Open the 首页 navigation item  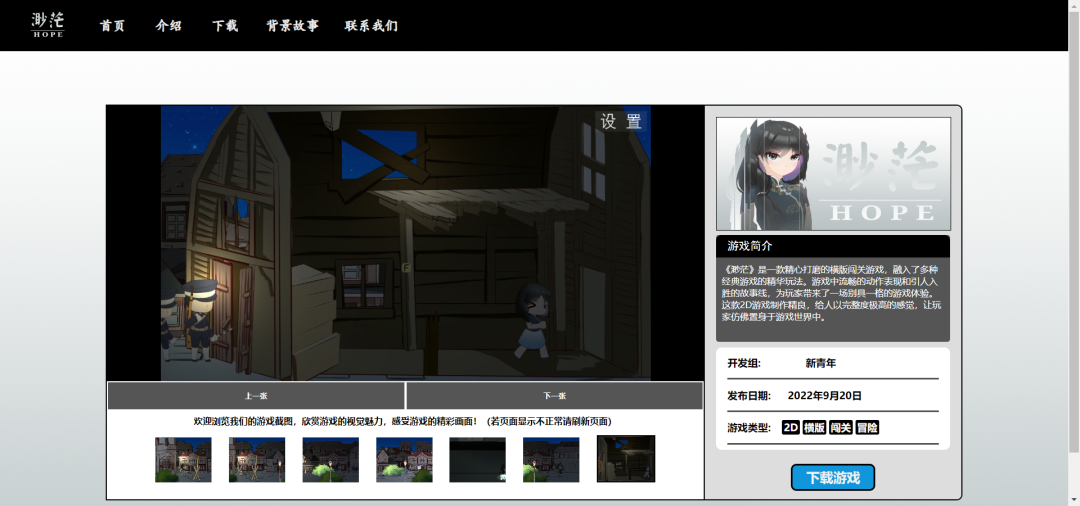(x=112, y=26)
